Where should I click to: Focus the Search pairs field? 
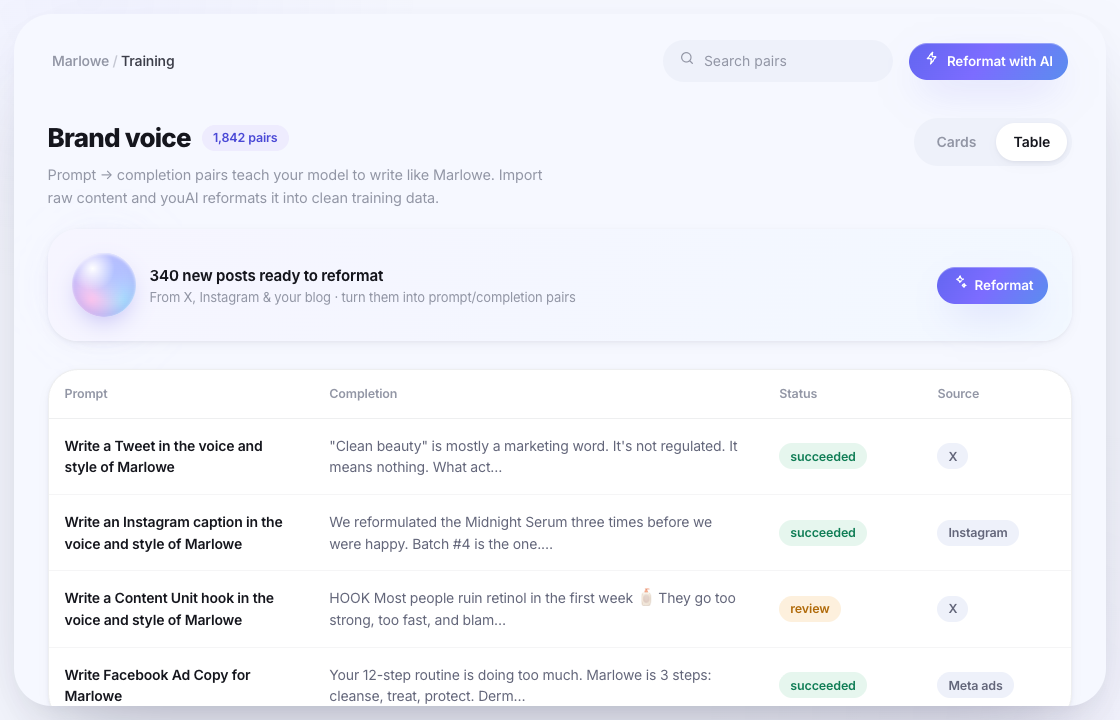click(778, 61)
